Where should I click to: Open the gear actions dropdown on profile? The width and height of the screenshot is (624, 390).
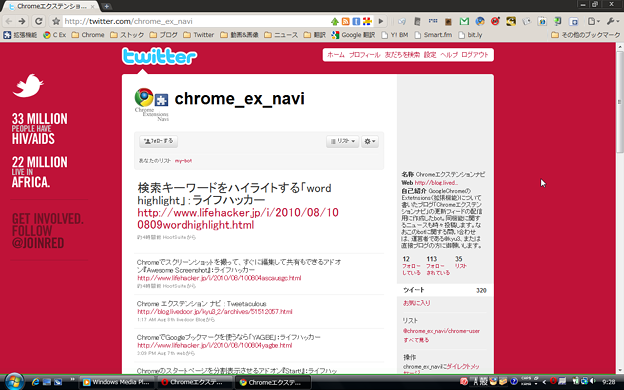click(370, 141)
